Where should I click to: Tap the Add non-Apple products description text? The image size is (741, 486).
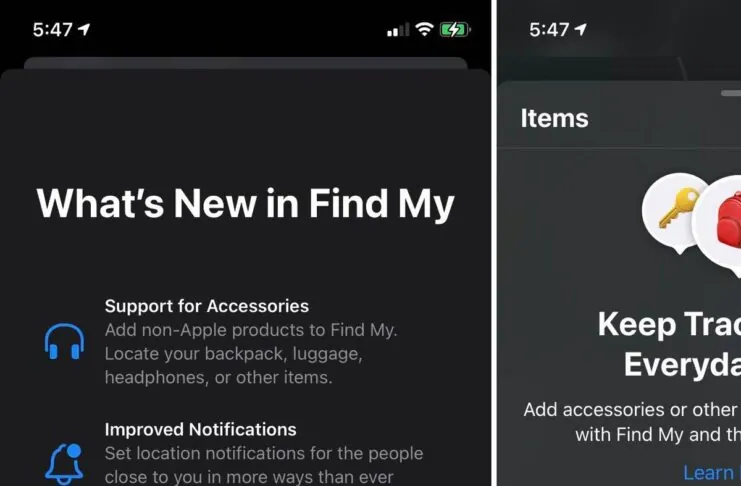[251, 354]
